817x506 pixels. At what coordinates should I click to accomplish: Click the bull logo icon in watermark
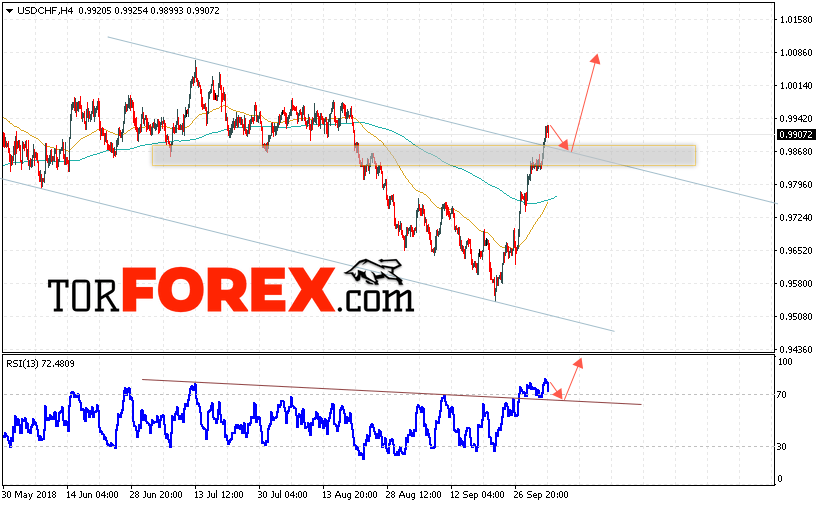click(374, 271)
